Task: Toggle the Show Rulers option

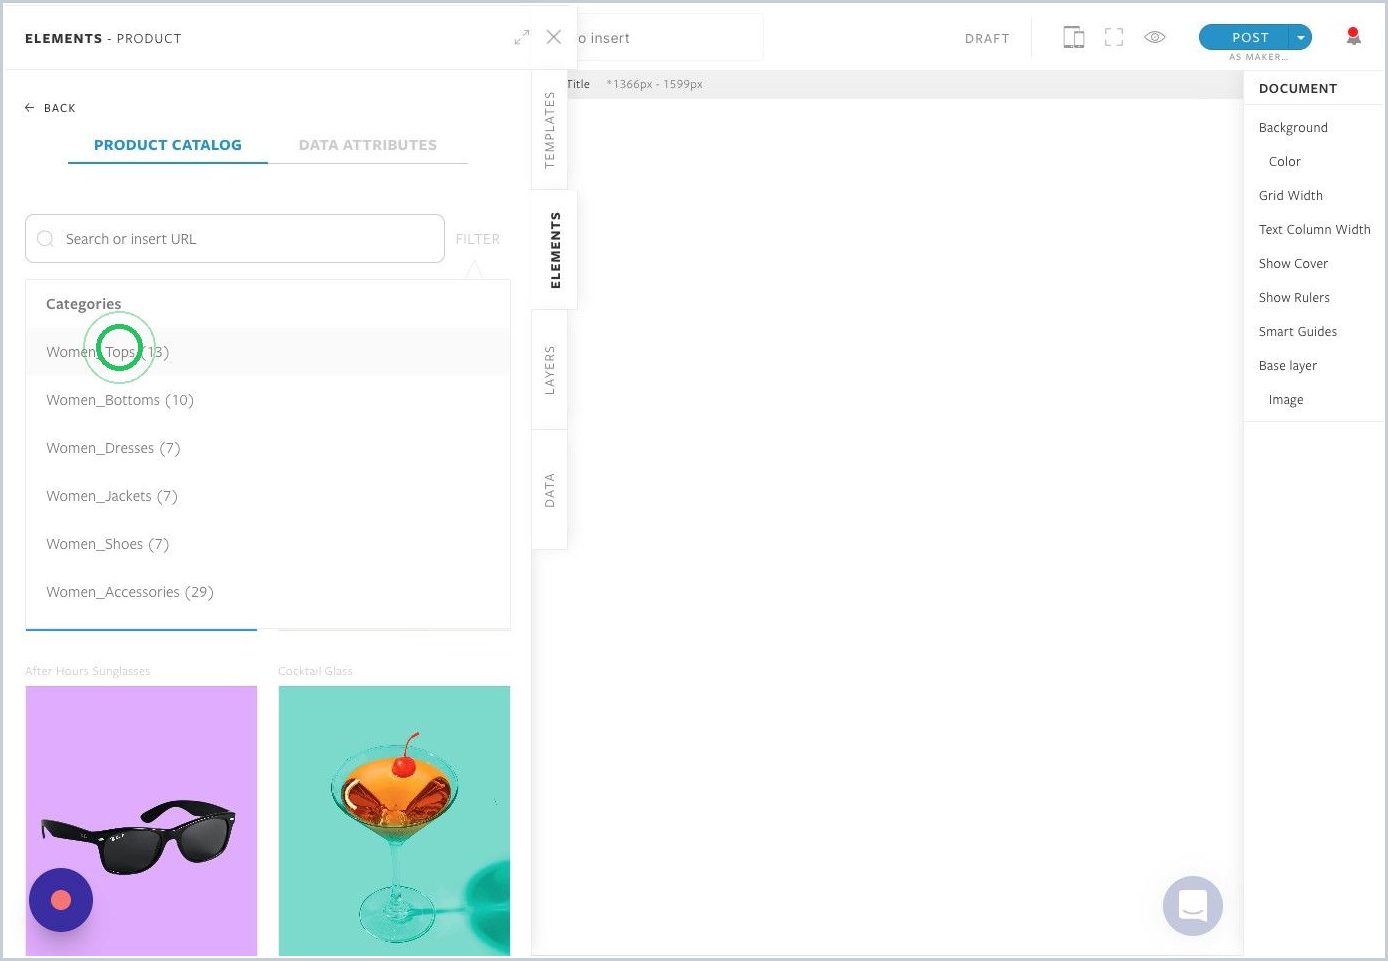Action: 1294,298
